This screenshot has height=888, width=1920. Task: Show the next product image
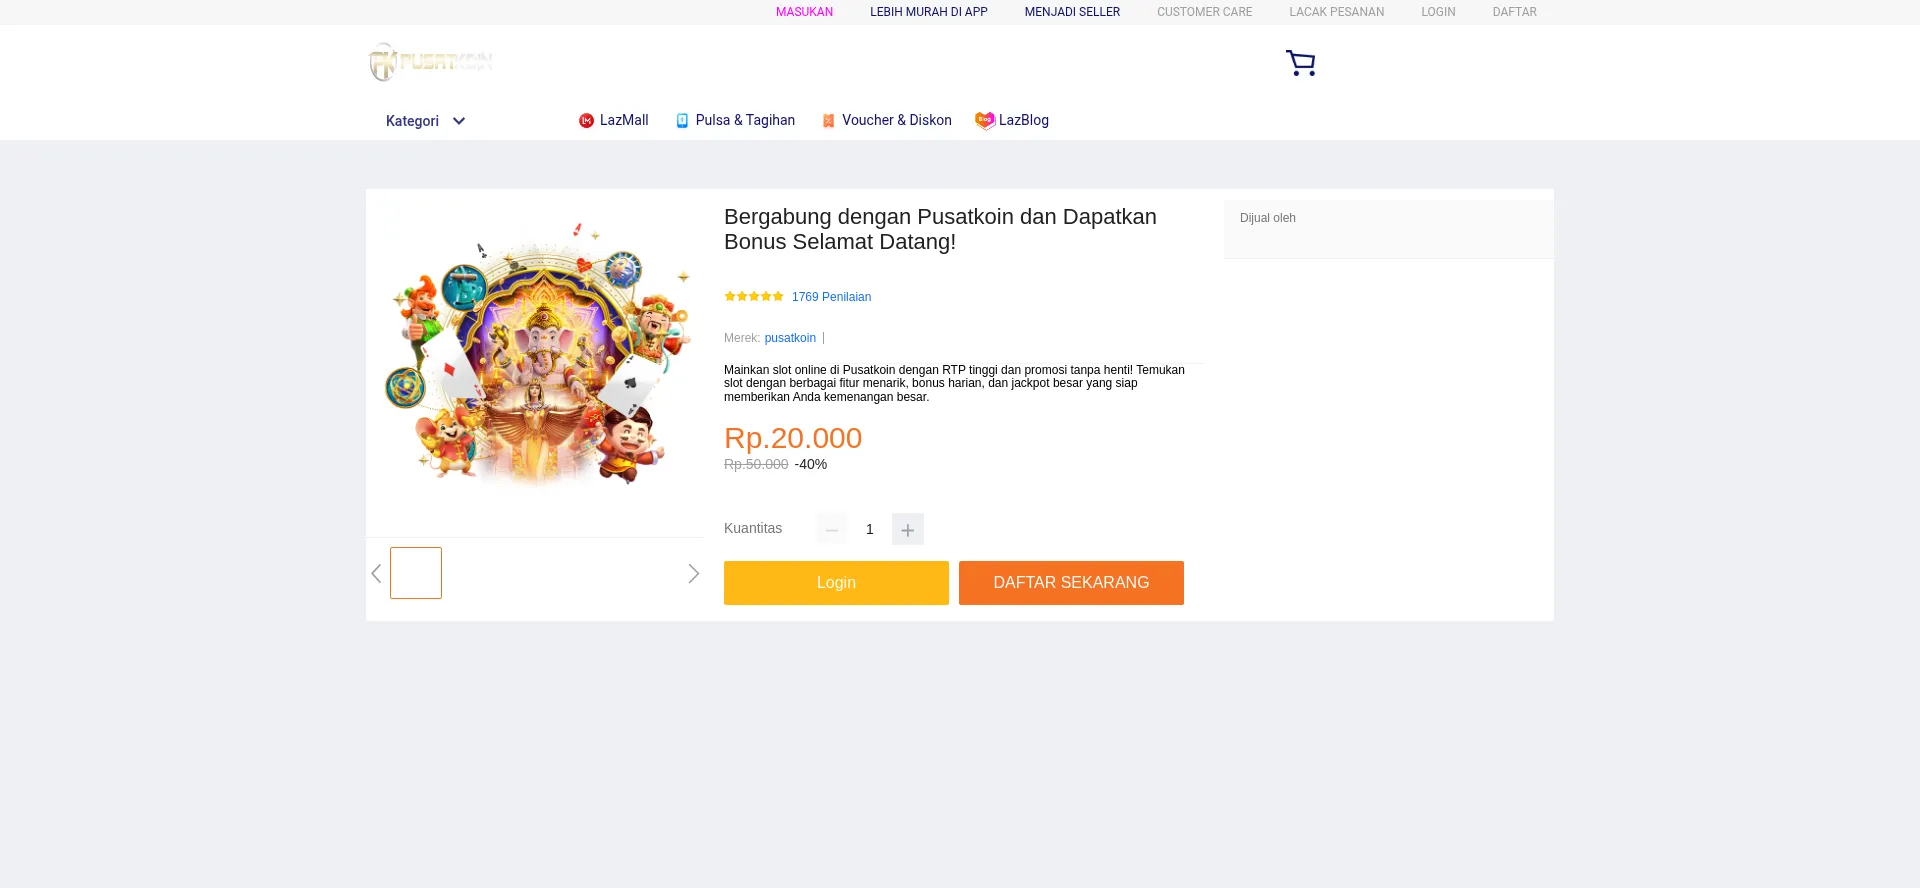[693, 573]
